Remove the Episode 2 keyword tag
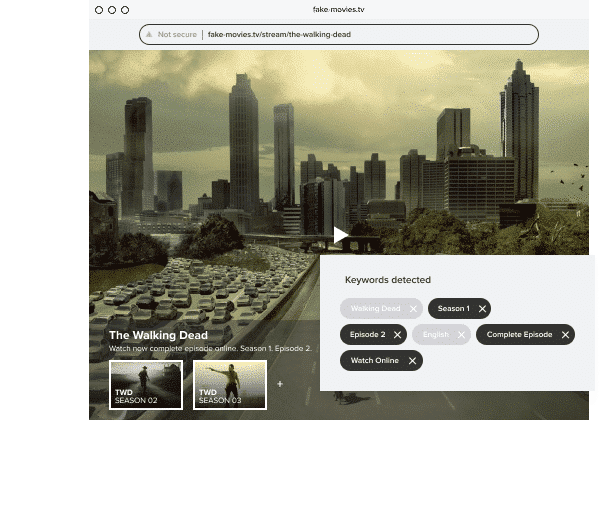600x518 pixels. (398, 335)
